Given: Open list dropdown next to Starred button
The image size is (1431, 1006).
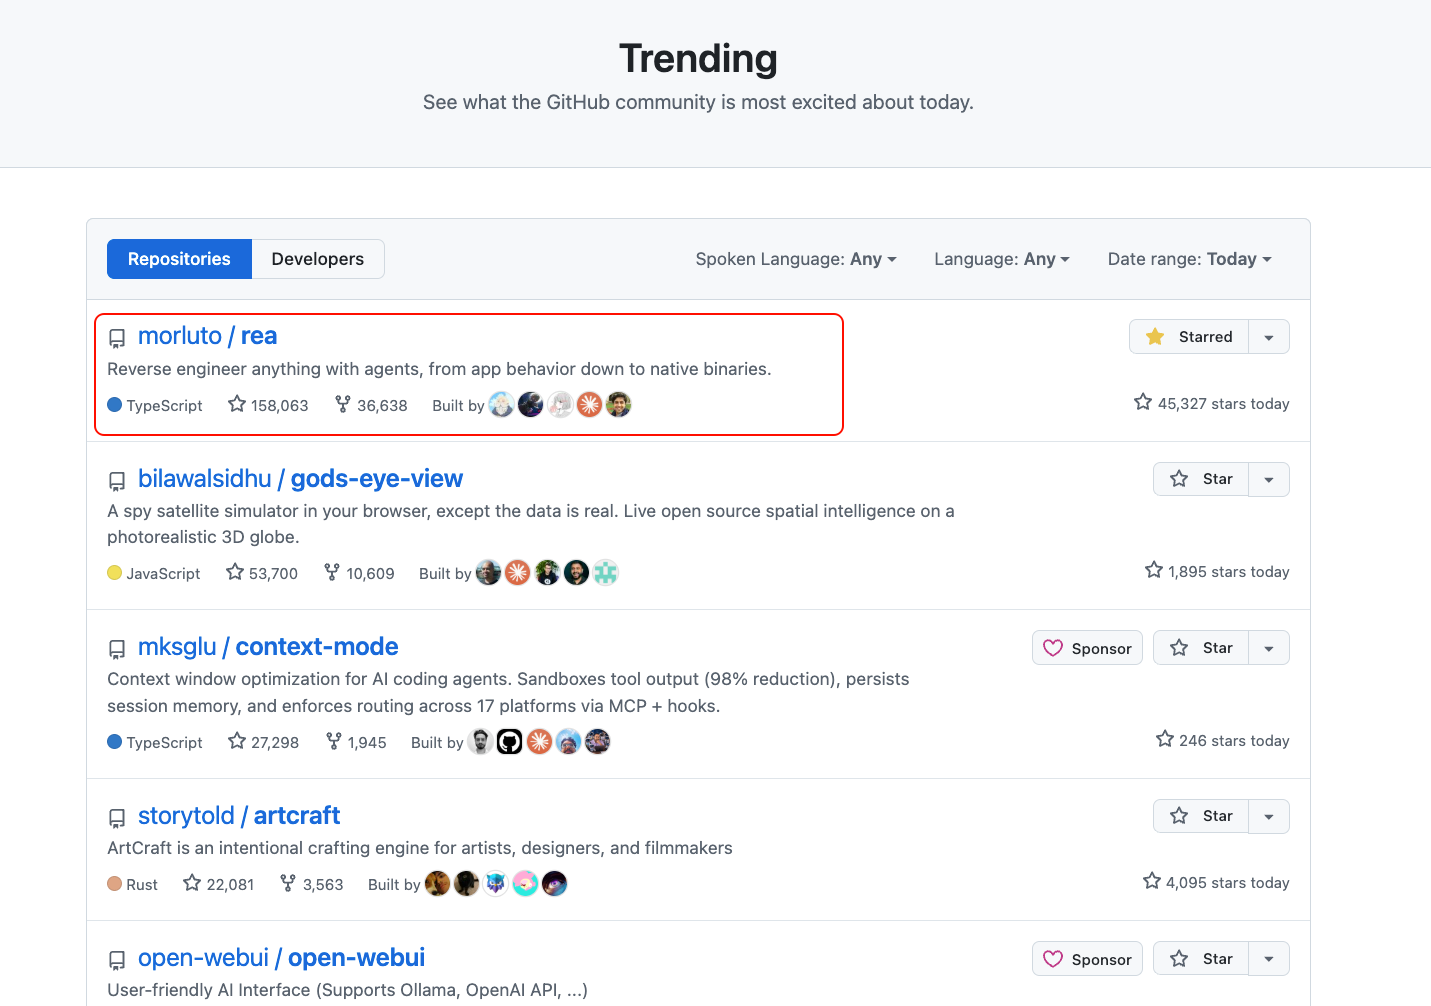Looking at the screenshot, I should [x=1269, y=337].
